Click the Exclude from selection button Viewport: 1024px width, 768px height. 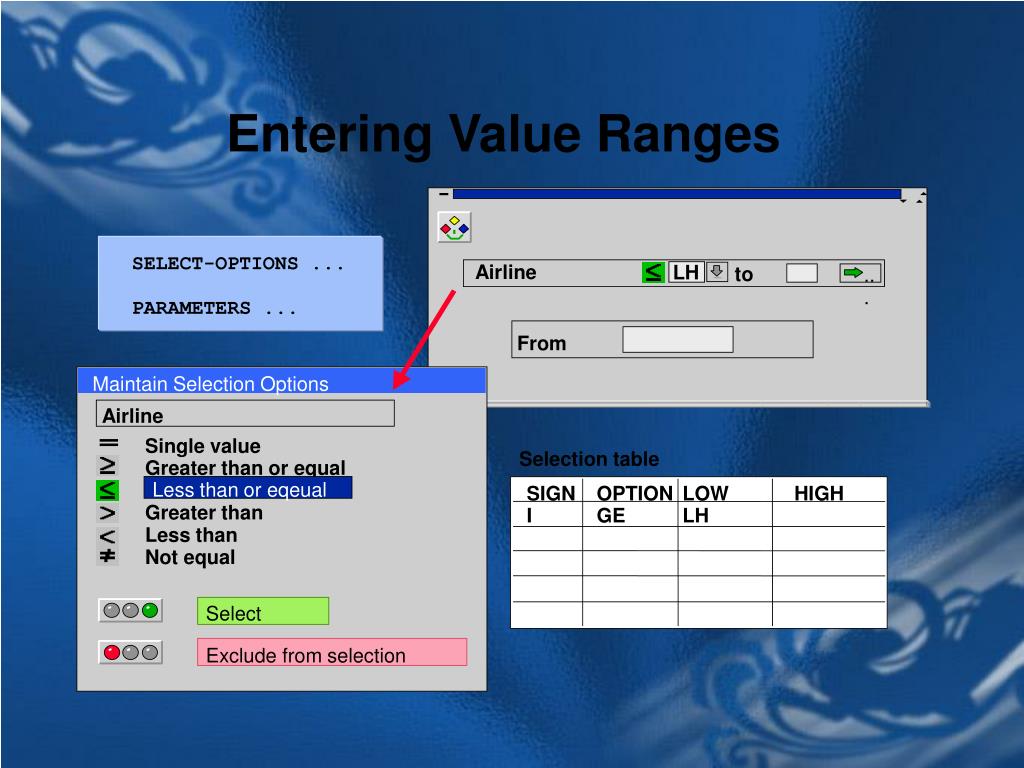coord(332,652)
